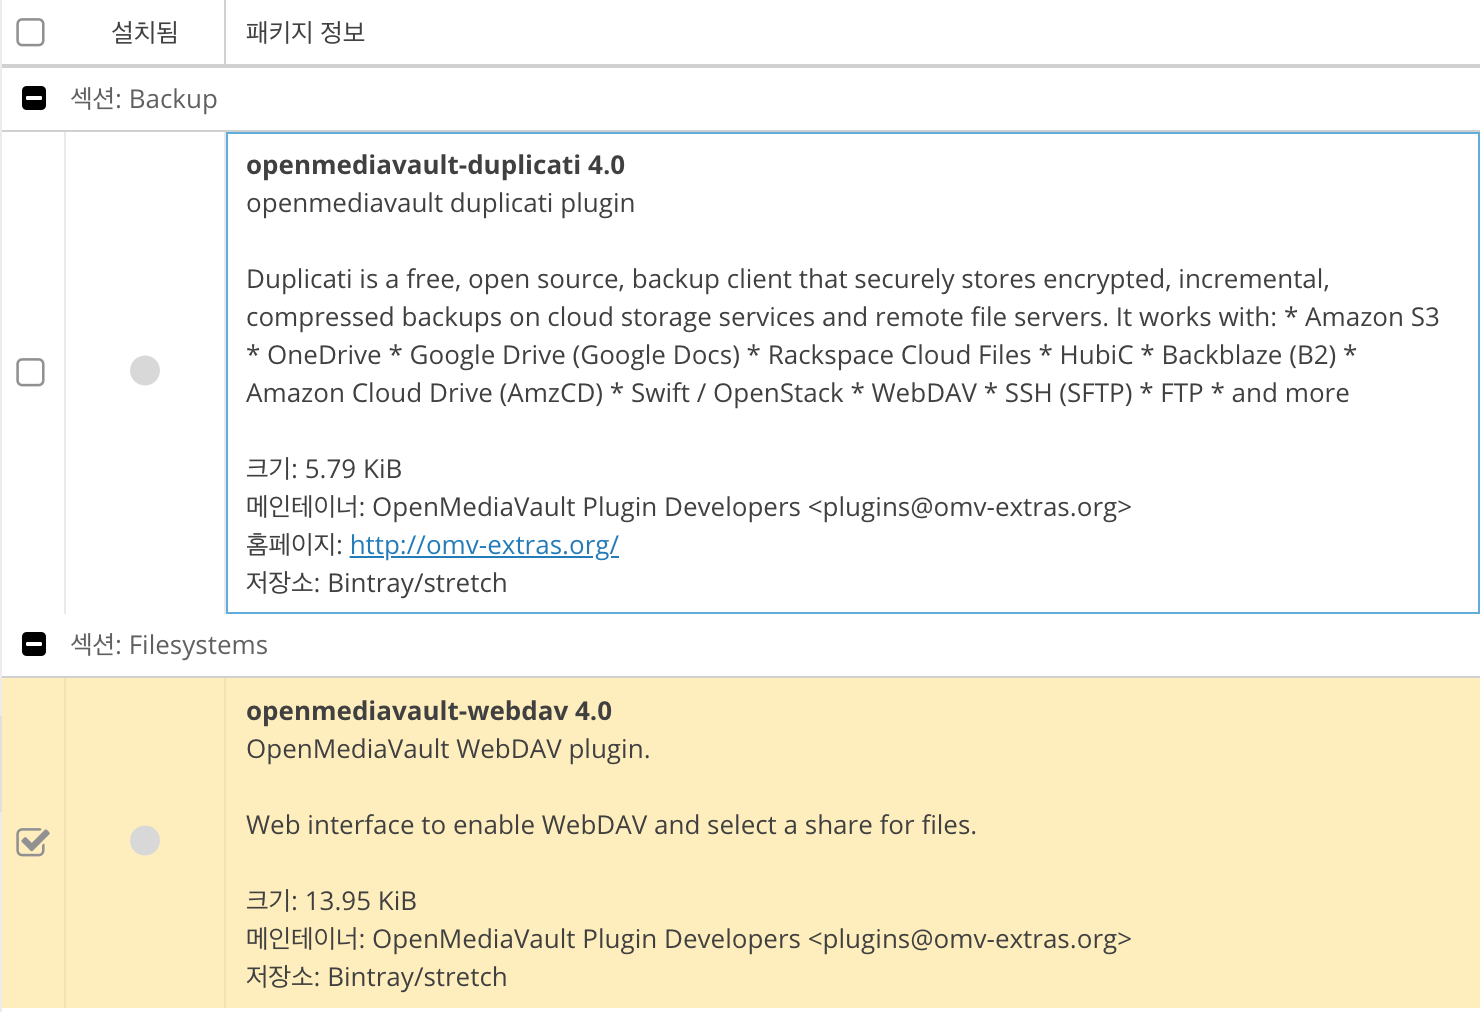Sort by the 설치됨 column header

pyautogui.click(x=145, y=32)
